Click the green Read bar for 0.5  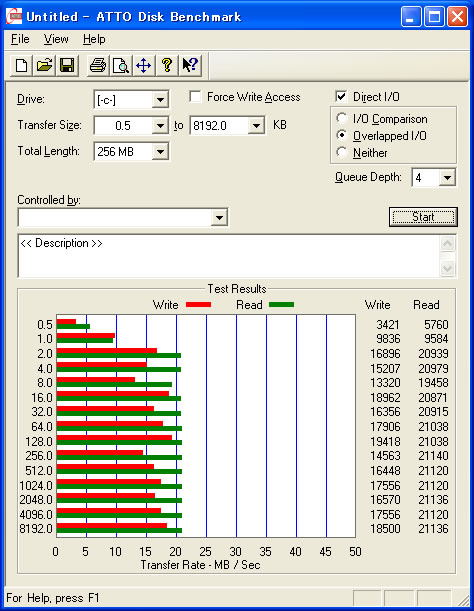73,326
